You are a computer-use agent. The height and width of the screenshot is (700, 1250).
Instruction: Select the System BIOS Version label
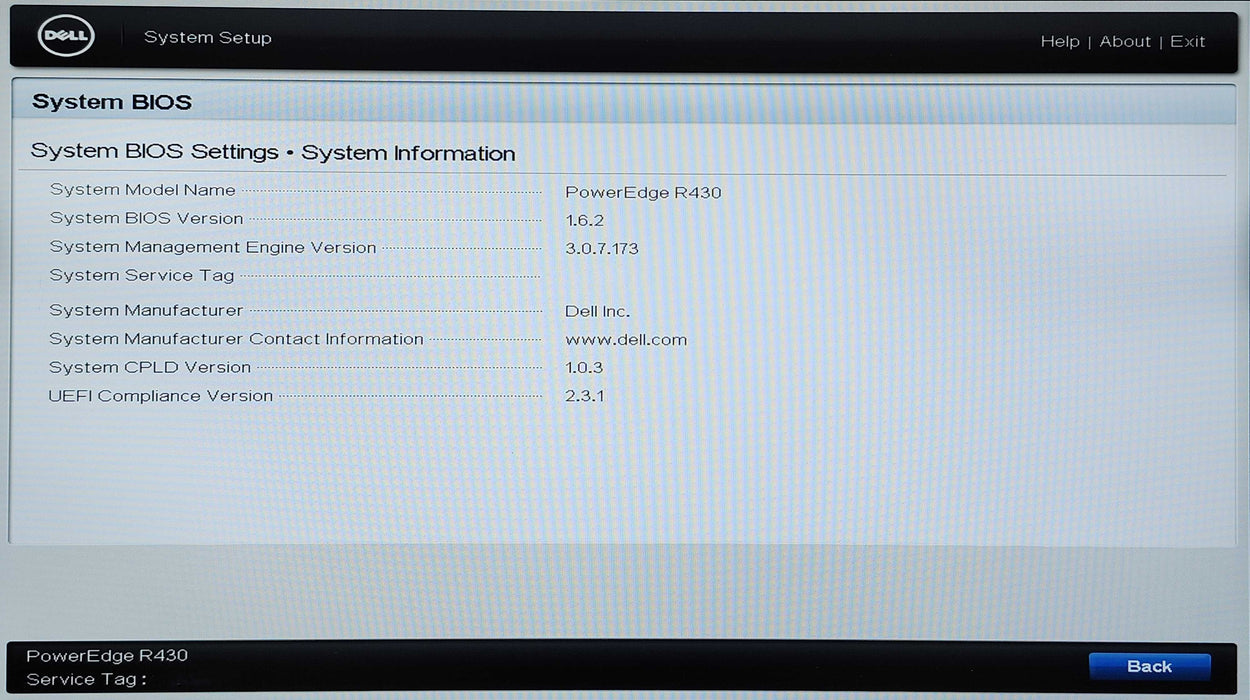(x=147, y=218)
